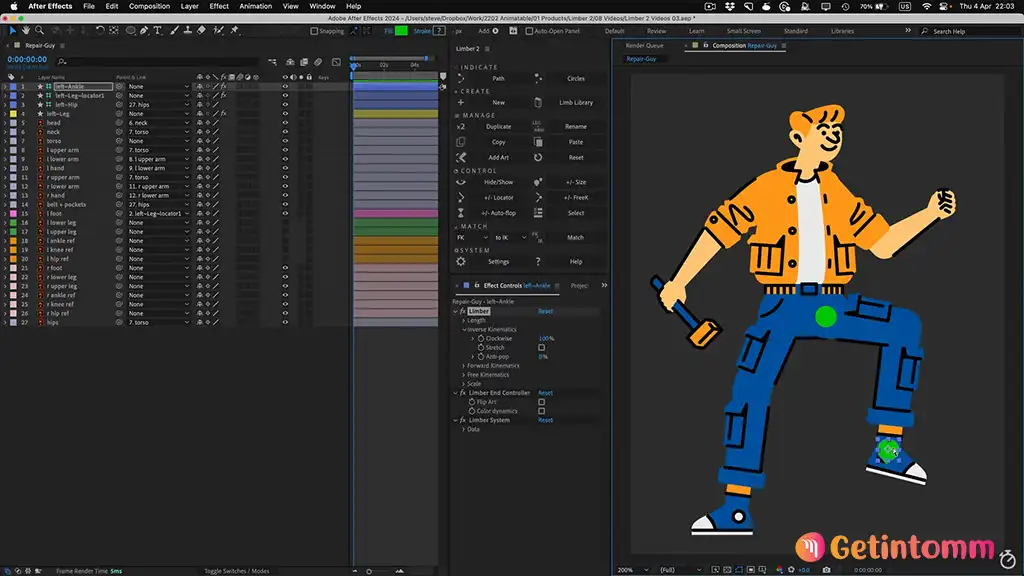
Task: Select the Puppet Pin tool
Action: pyautogui.click(x=234, y=31)
